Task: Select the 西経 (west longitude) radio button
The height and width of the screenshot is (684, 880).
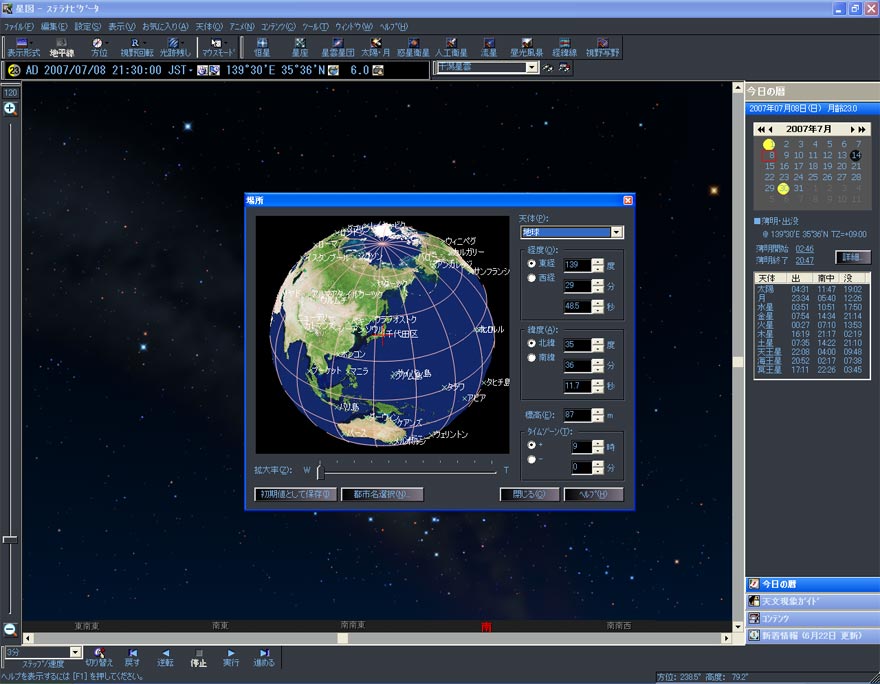Action: (532, 278)
